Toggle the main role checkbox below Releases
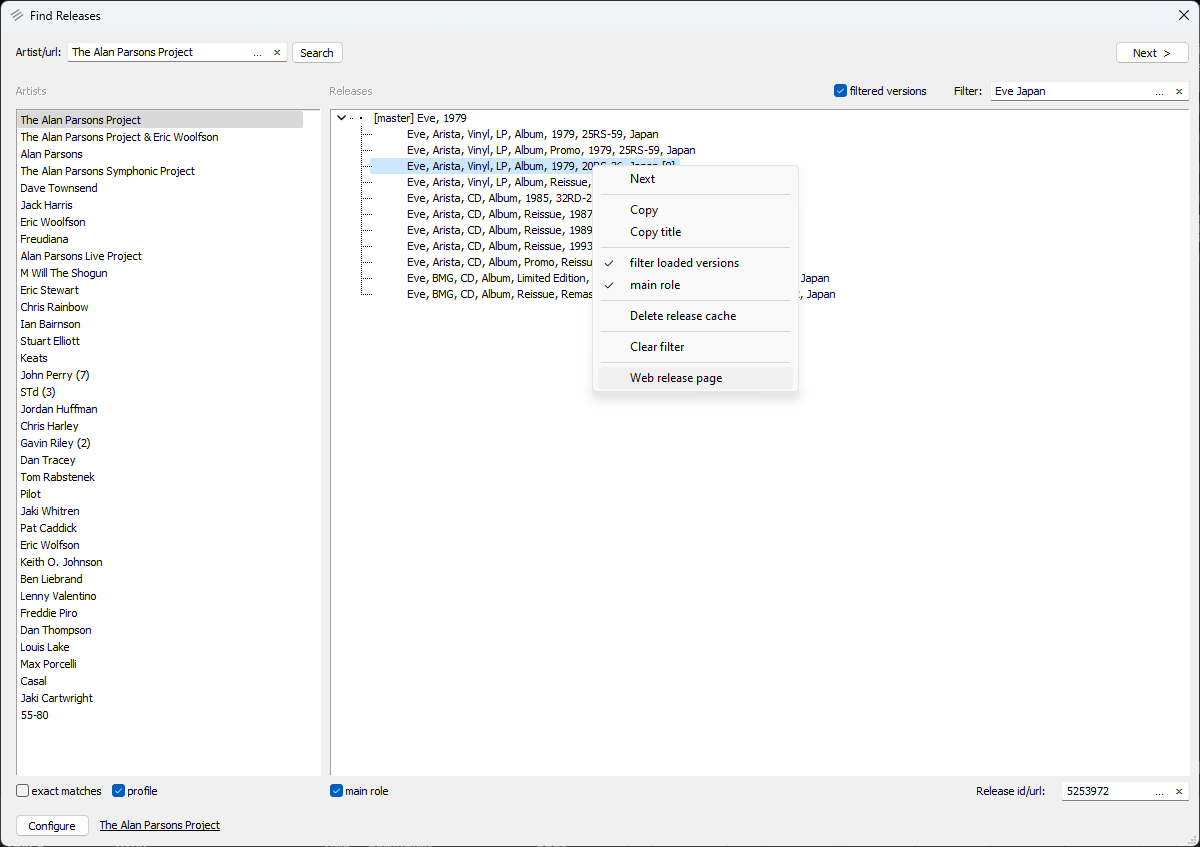This screenshot has height=847, width=1200. 336,791
